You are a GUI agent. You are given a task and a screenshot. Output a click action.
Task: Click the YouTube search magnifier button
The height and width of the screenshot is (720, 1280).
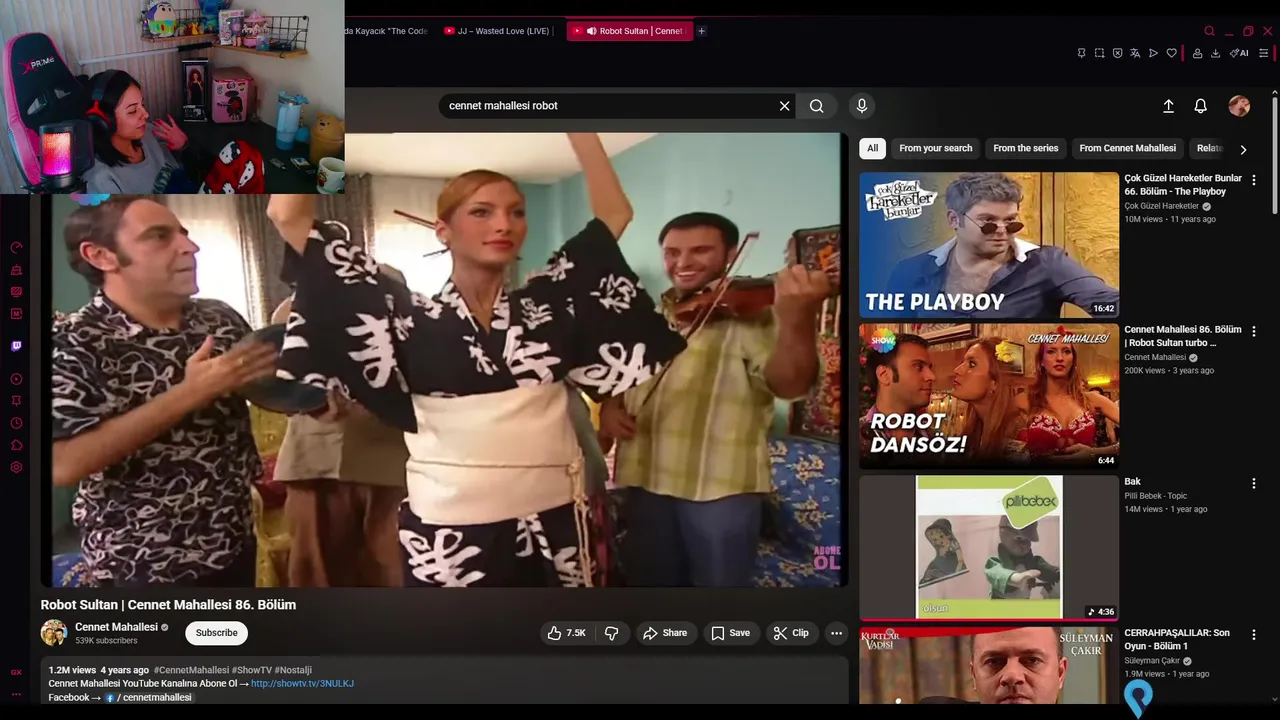[x=816, y=105]
